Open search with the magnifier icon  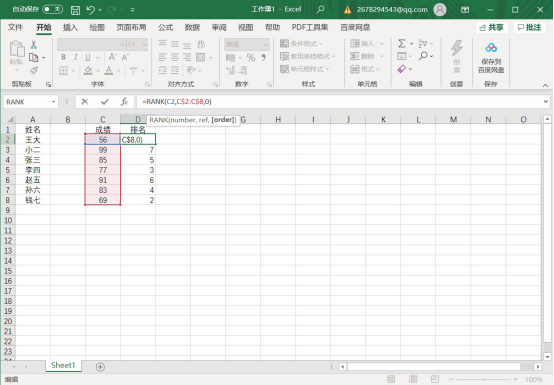(320, 10)
